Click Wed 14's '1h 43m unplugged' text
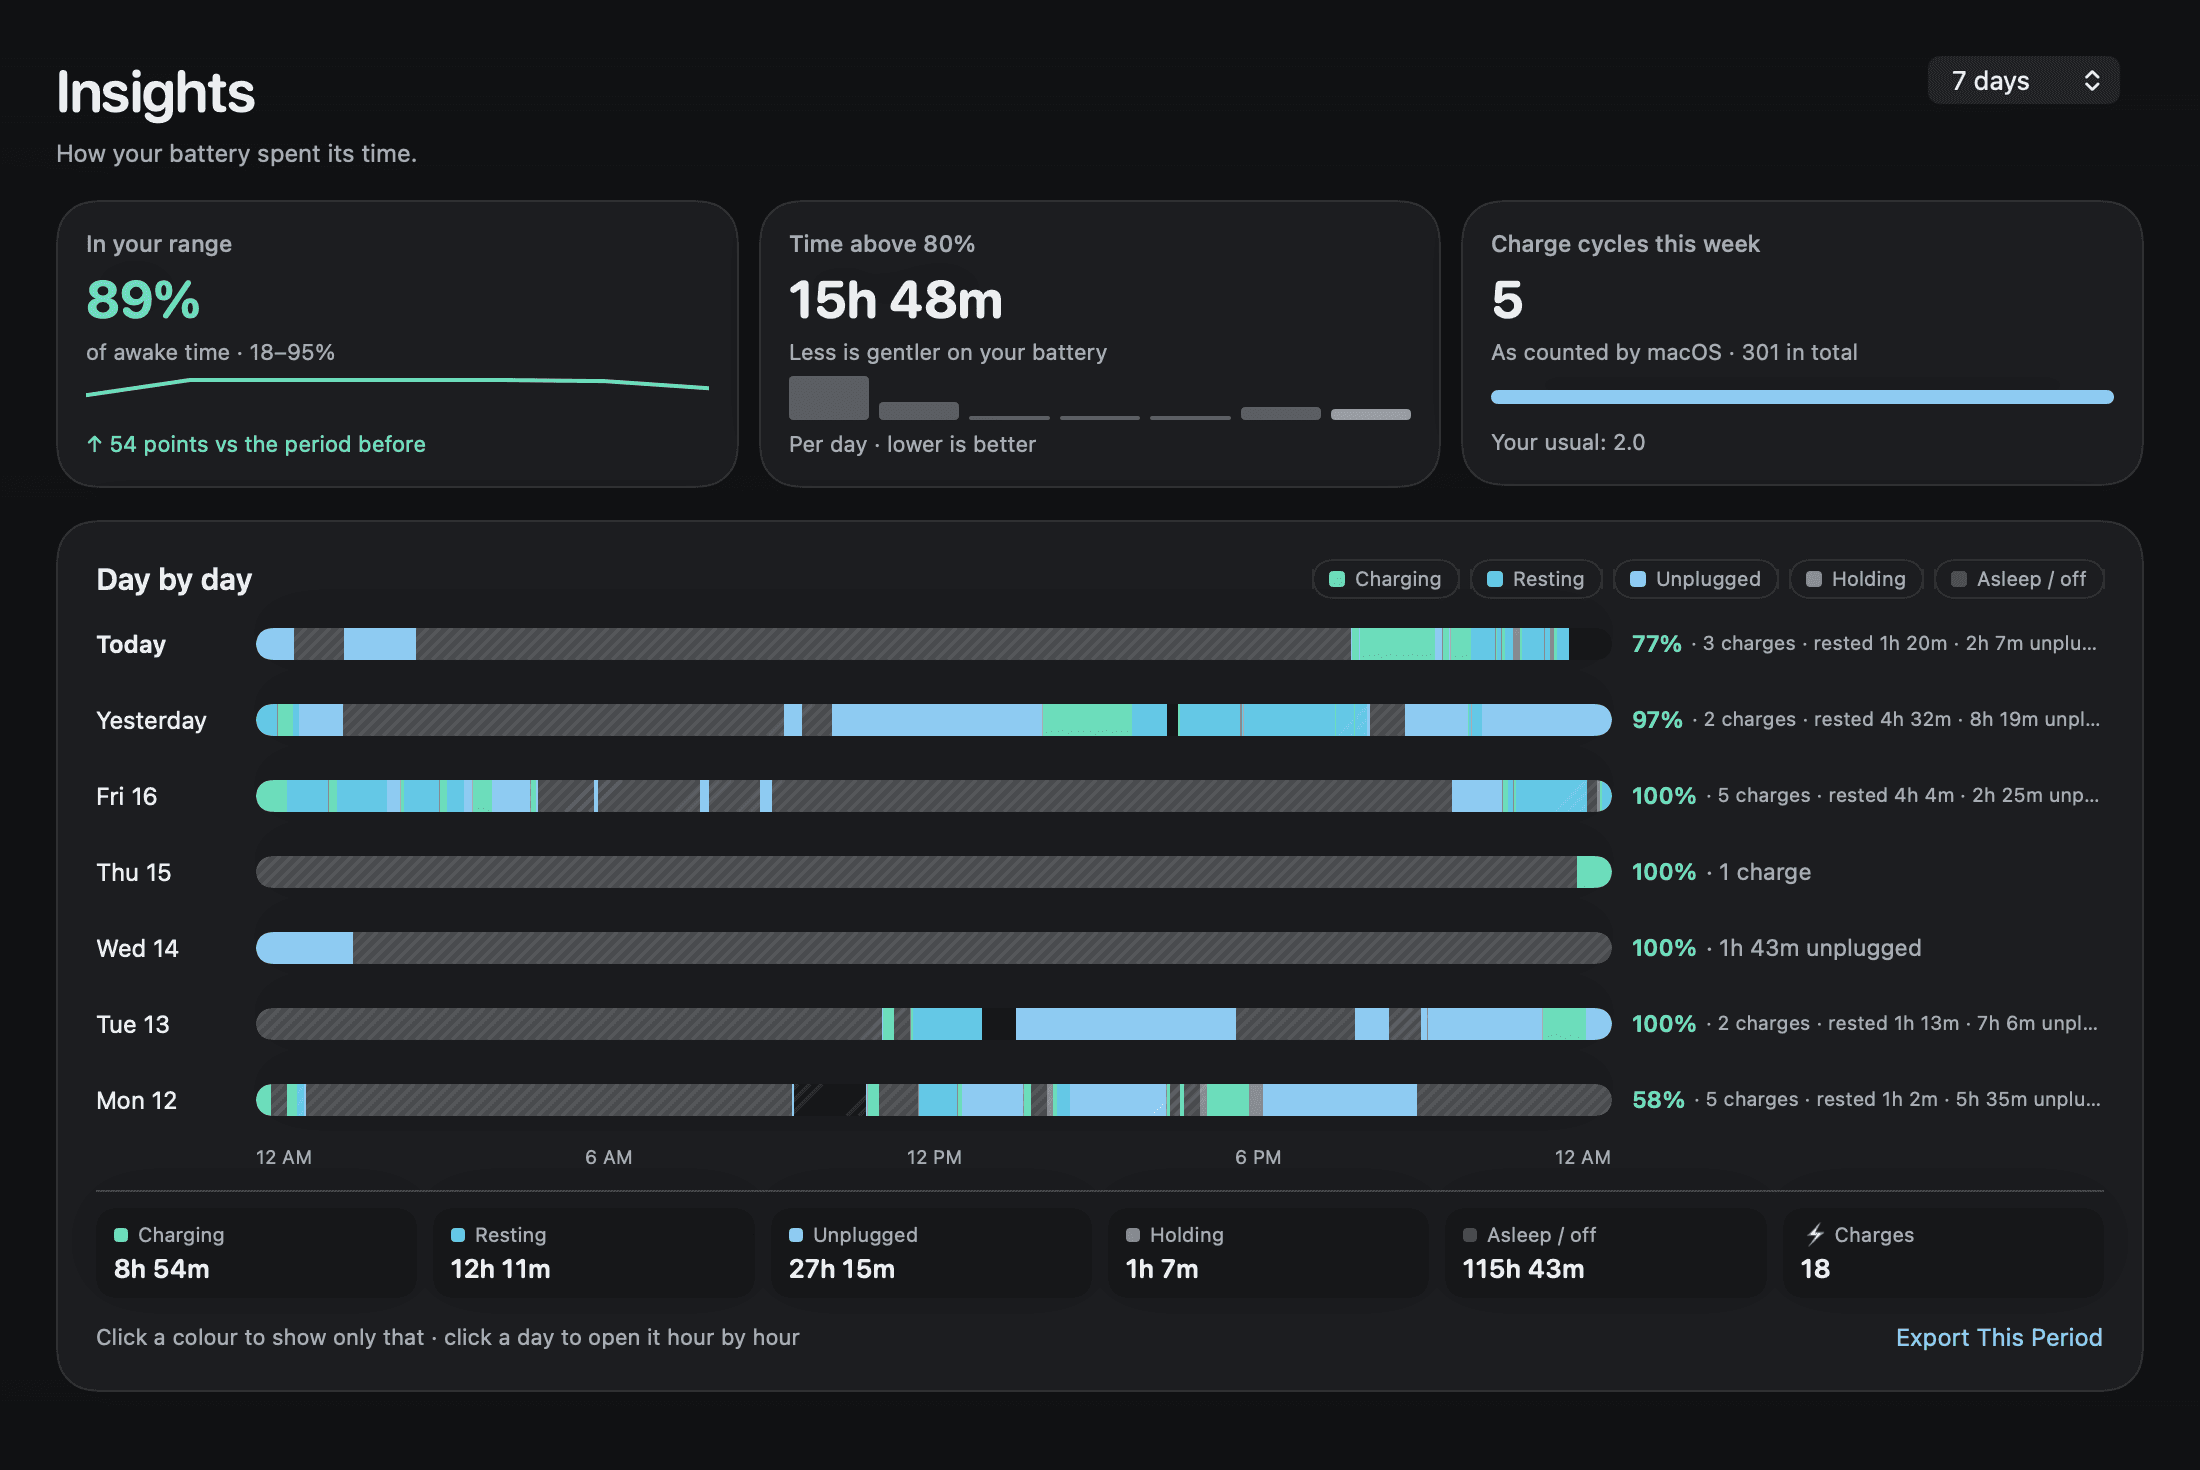 (x=1820, y=948)
